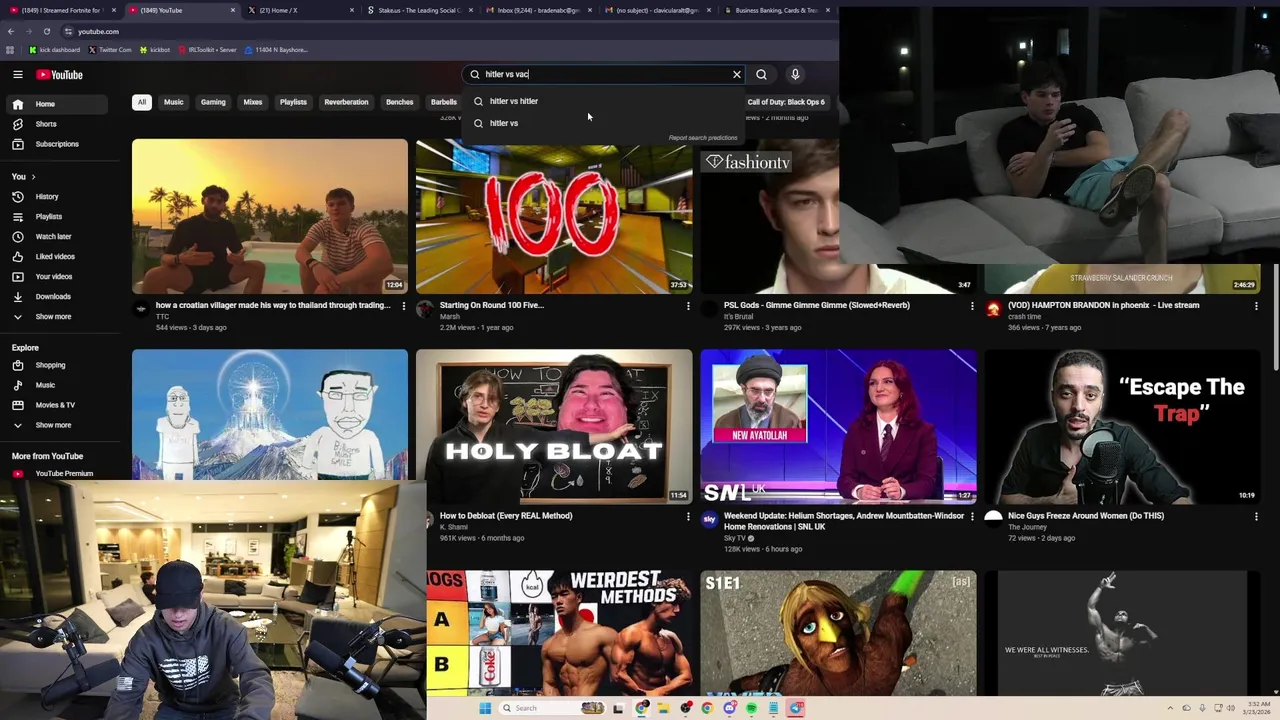Click the magnifier search button

pyautogui.click(x=762, y=74)
